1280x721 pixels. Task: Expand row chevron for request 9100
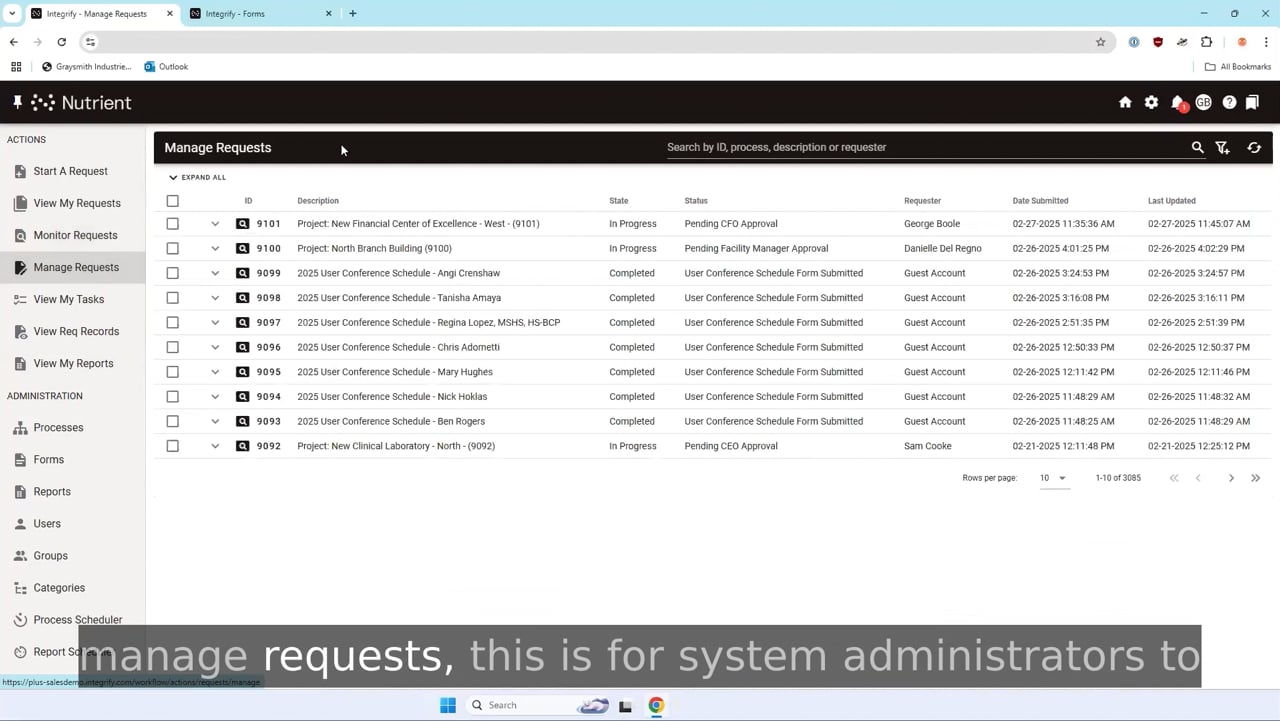tap(215, 248)
